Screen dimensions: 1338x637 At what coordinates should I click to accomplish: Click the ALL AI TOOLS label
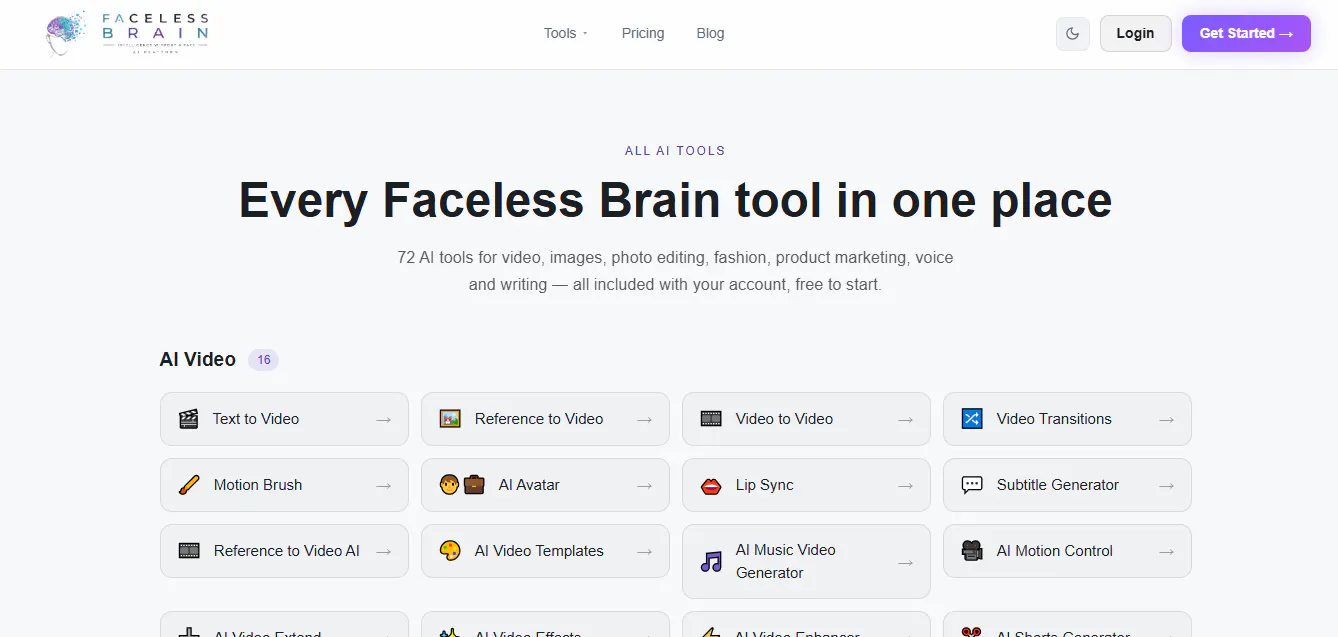[x=675, y=151]
